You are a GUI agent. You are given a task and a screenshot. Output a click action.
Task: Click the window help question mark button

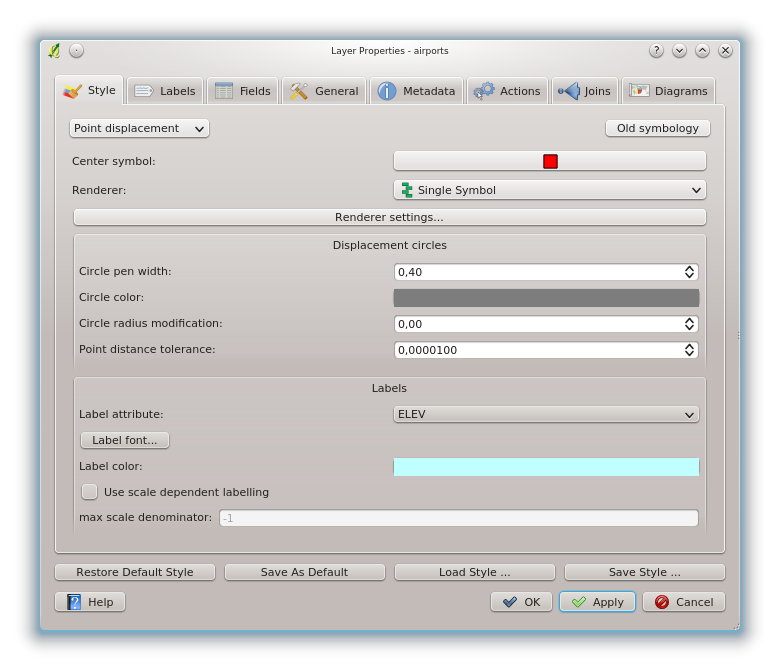[x=656, y=50]
